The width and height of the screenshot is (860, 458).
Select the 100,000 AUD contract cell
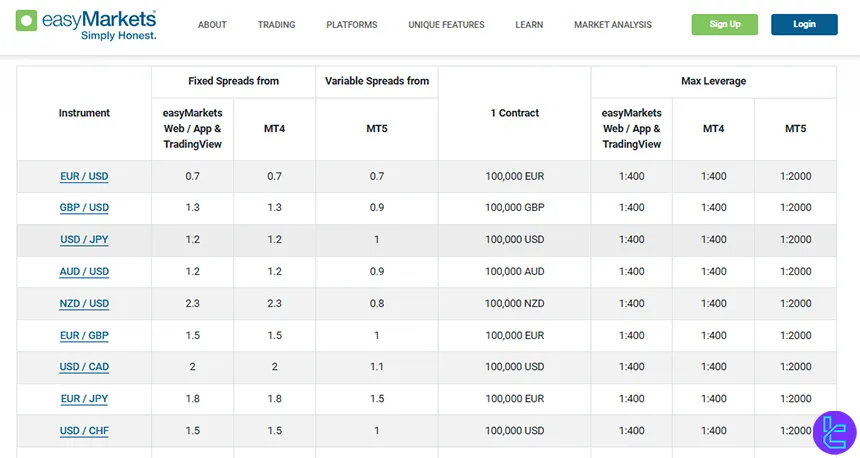[x=514, y=272]
